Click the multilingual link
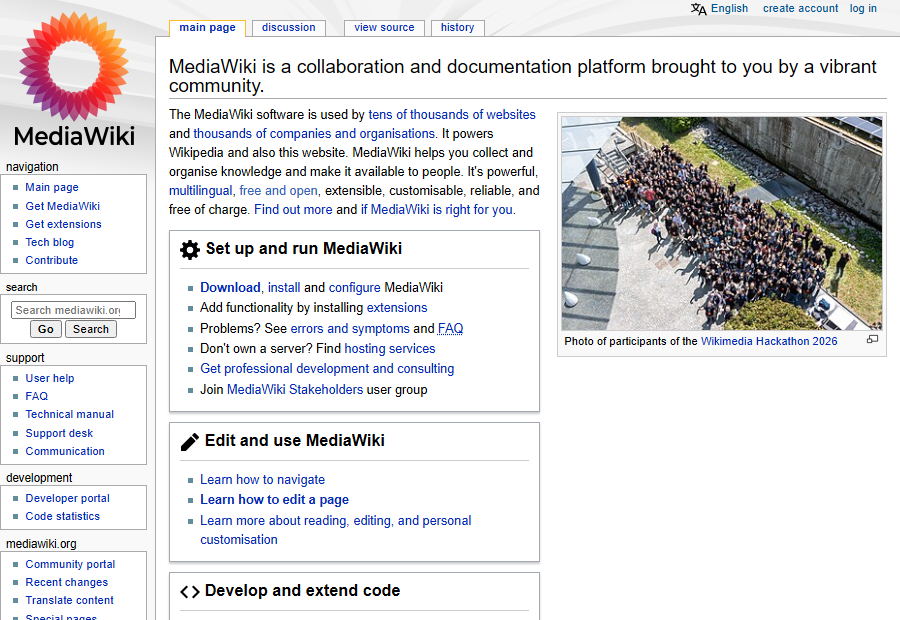The width and height of the screenshot is (900, 620). click(200, 191)
